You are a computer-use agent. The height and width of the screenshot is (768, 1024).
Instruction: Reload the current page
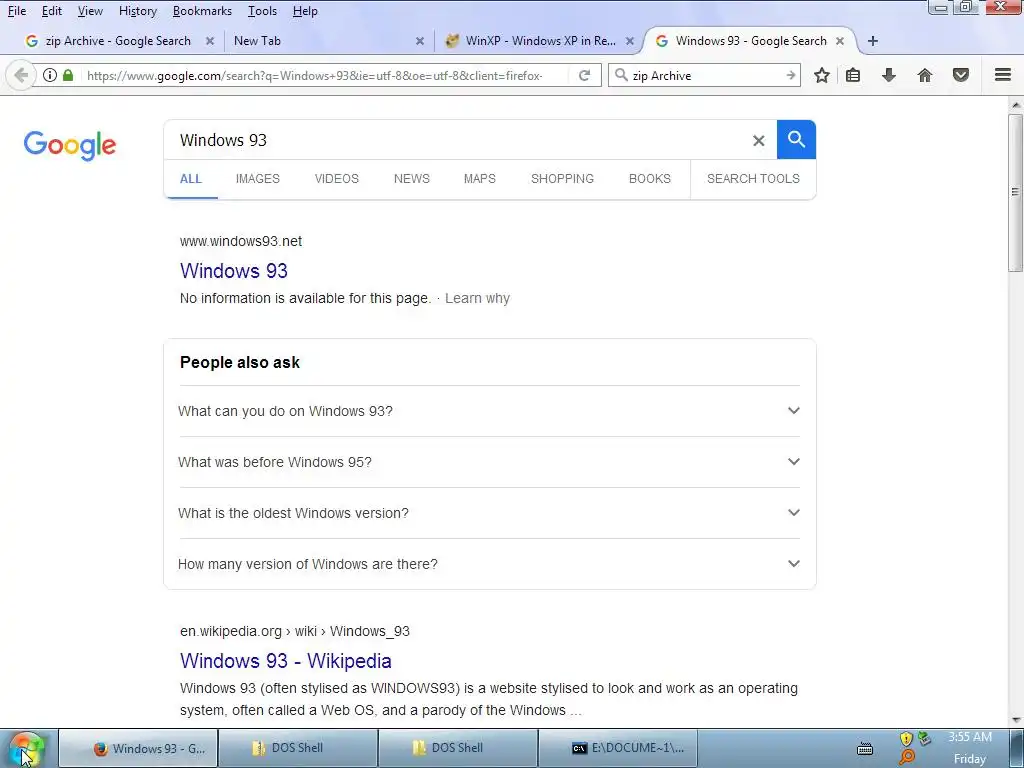tap(584, 75)
